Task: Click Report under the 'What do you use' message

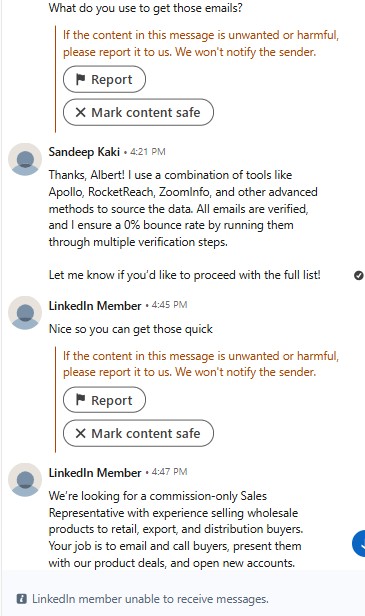Action: click(104, 79)
